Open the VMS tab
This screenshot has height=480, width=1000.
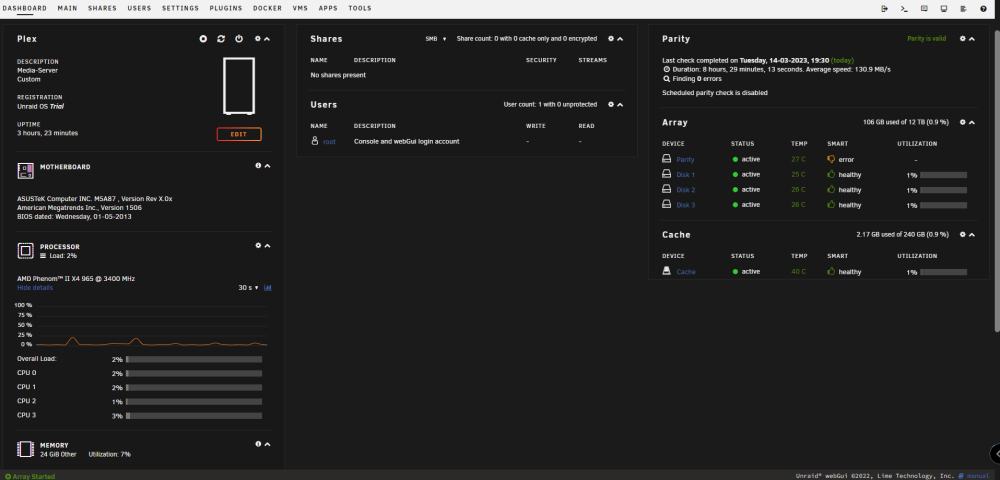tap(300, 8)
